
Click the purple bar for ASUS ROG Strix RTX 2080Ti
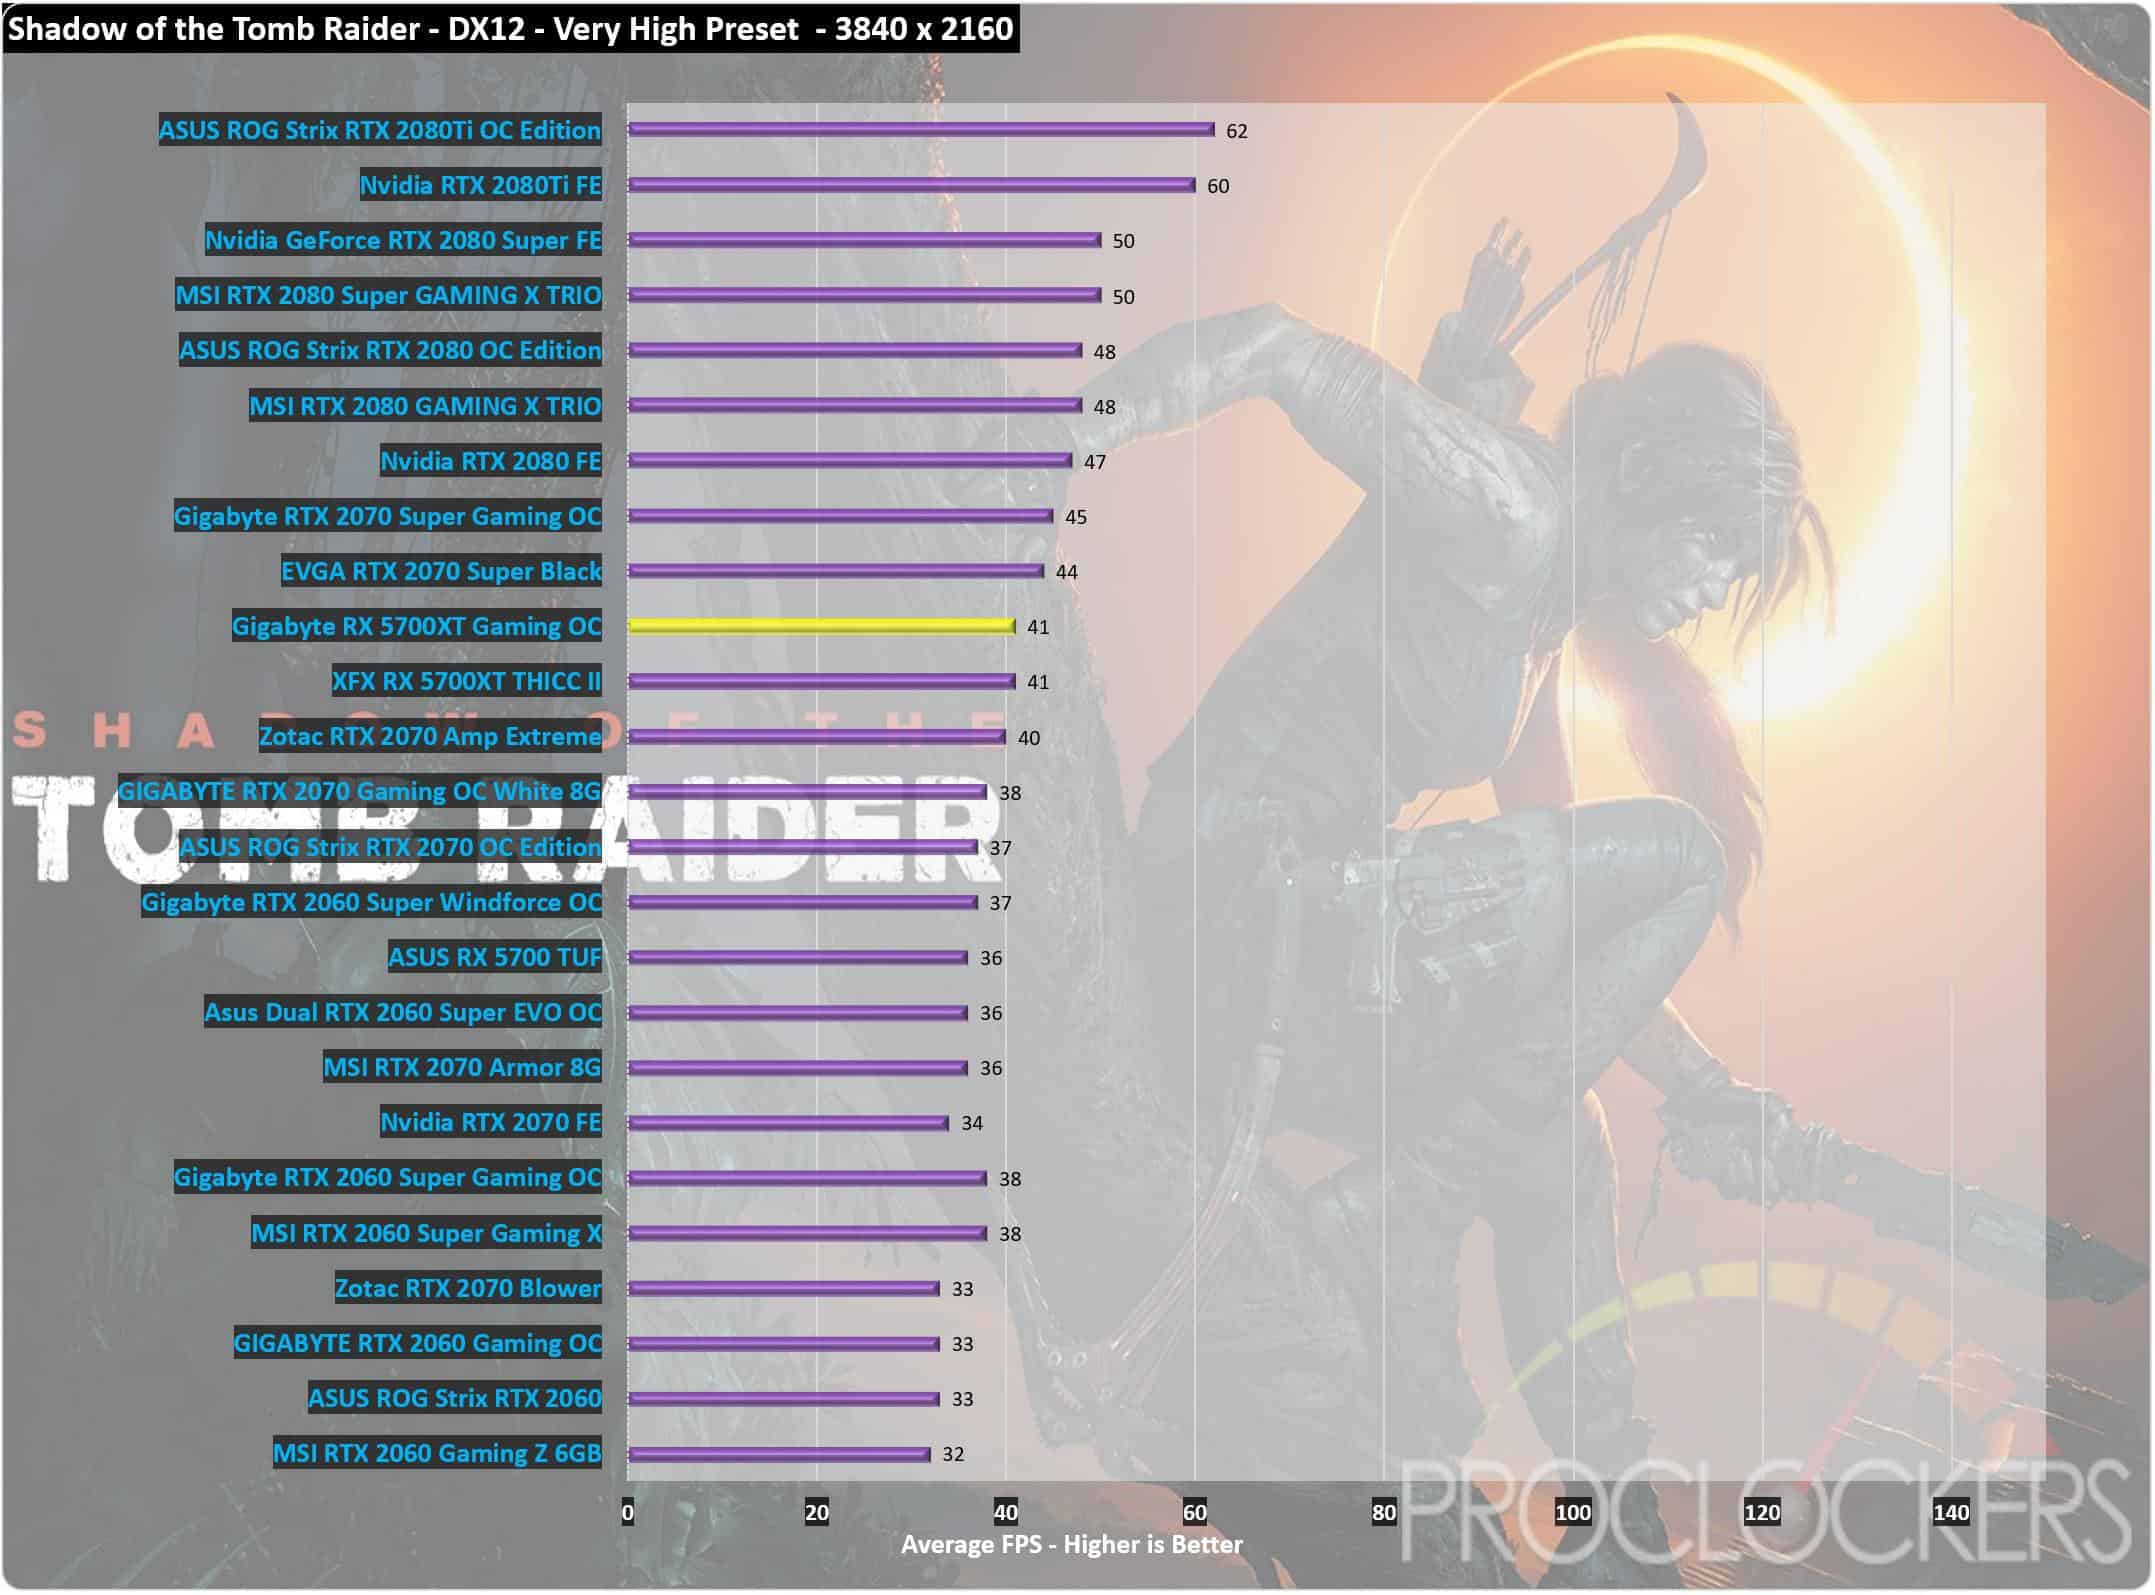(x=921, y=130)
